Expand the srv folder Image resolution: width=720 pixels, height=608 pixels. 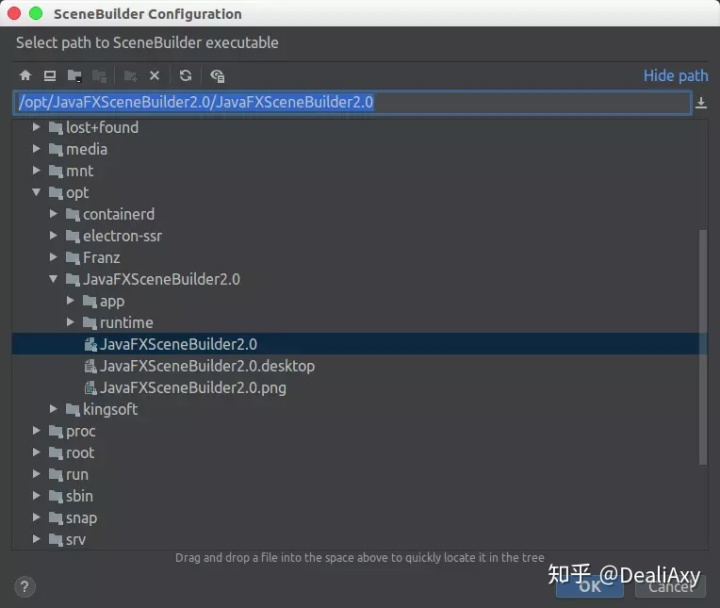36,539
